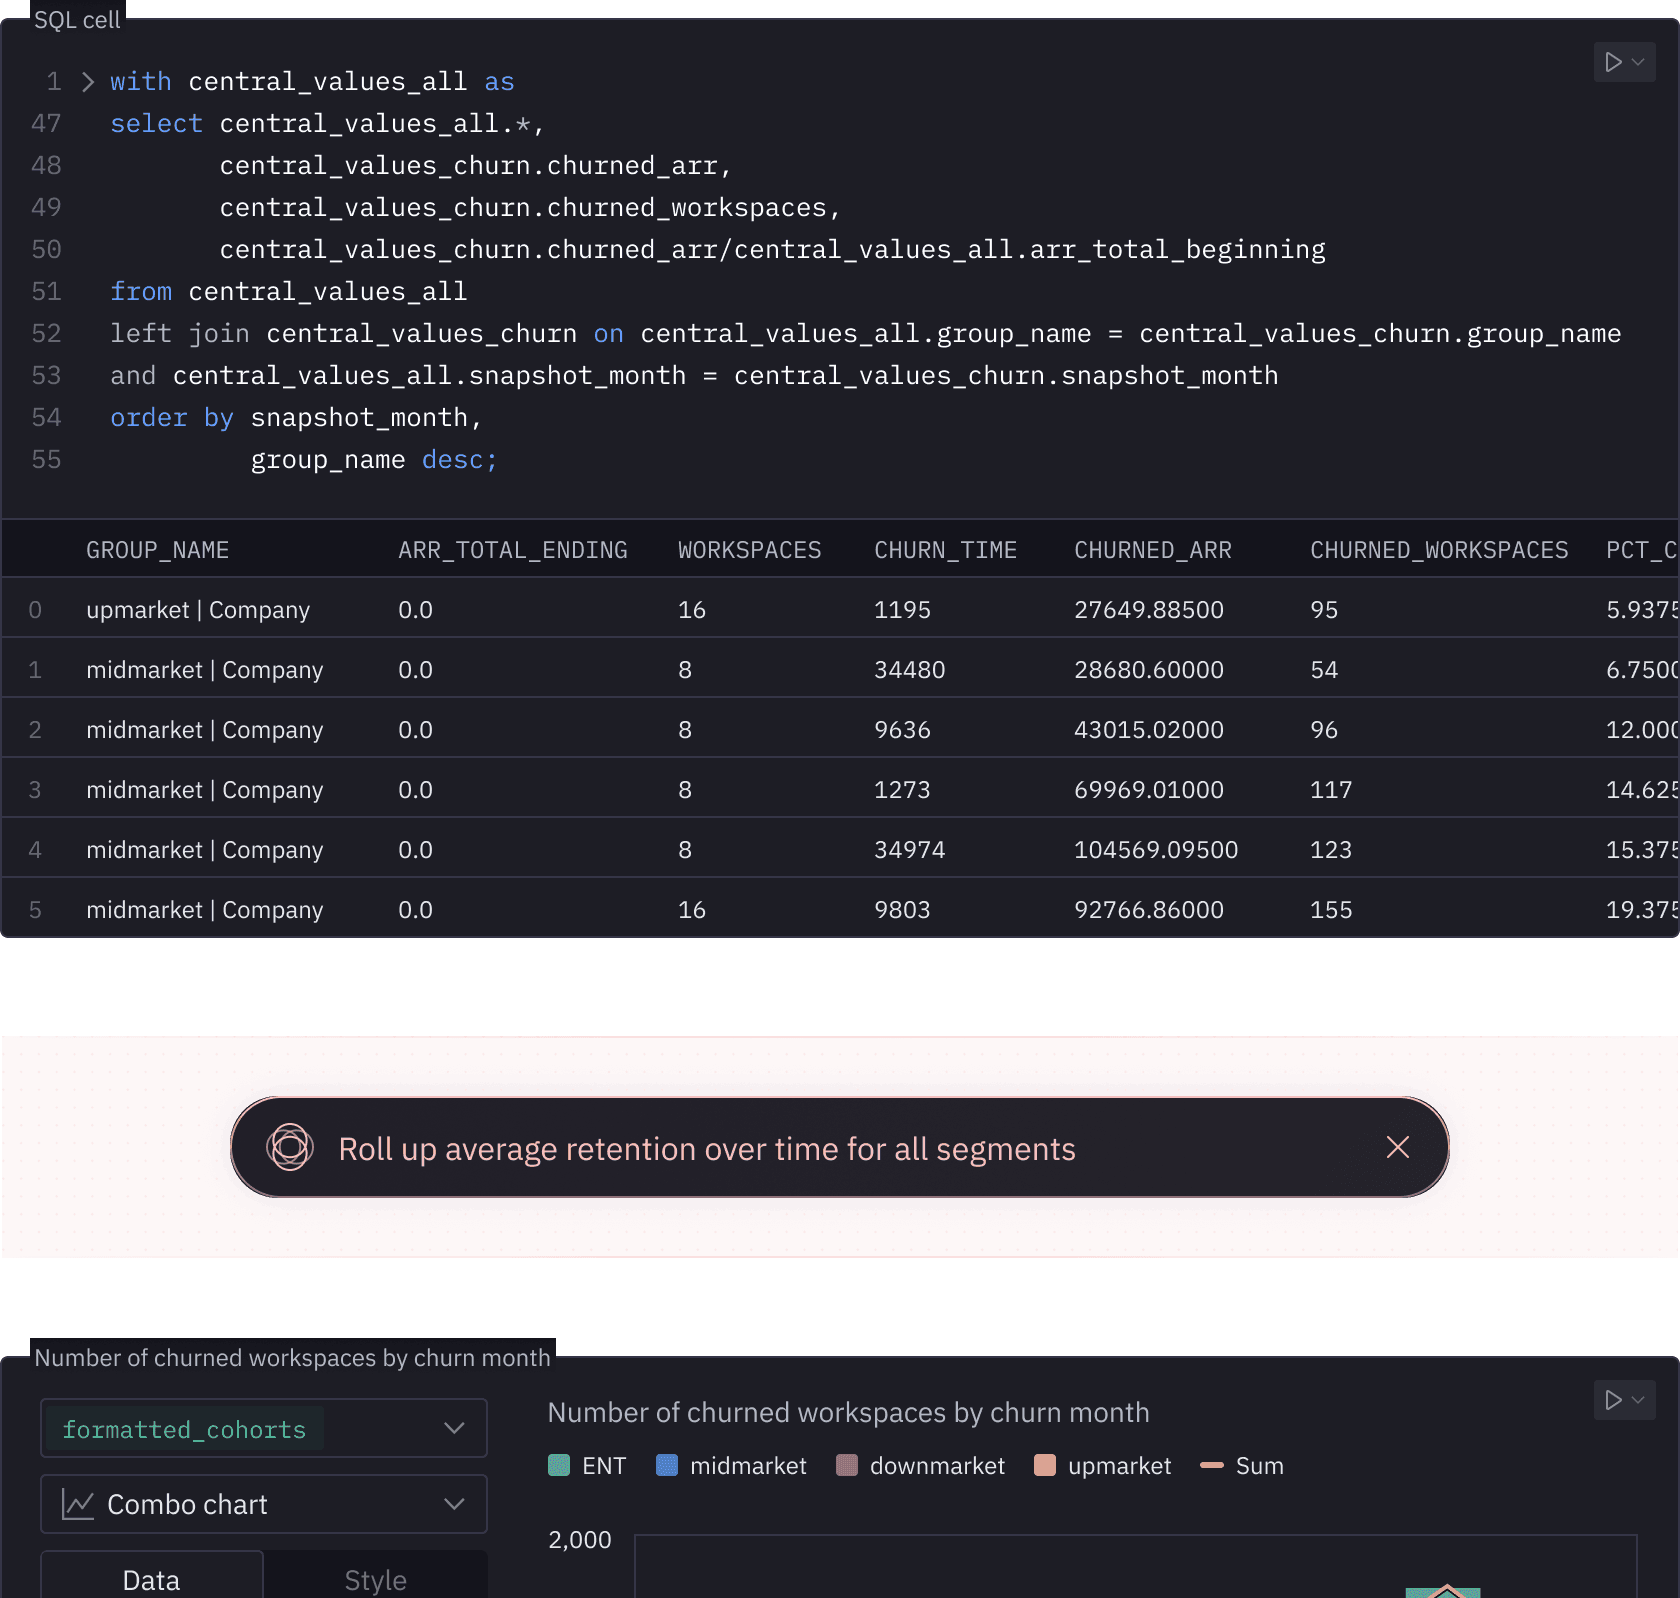The image size is (1680, 1598).
Task: Click the combo chart line icon
Action: point(78,1504)
